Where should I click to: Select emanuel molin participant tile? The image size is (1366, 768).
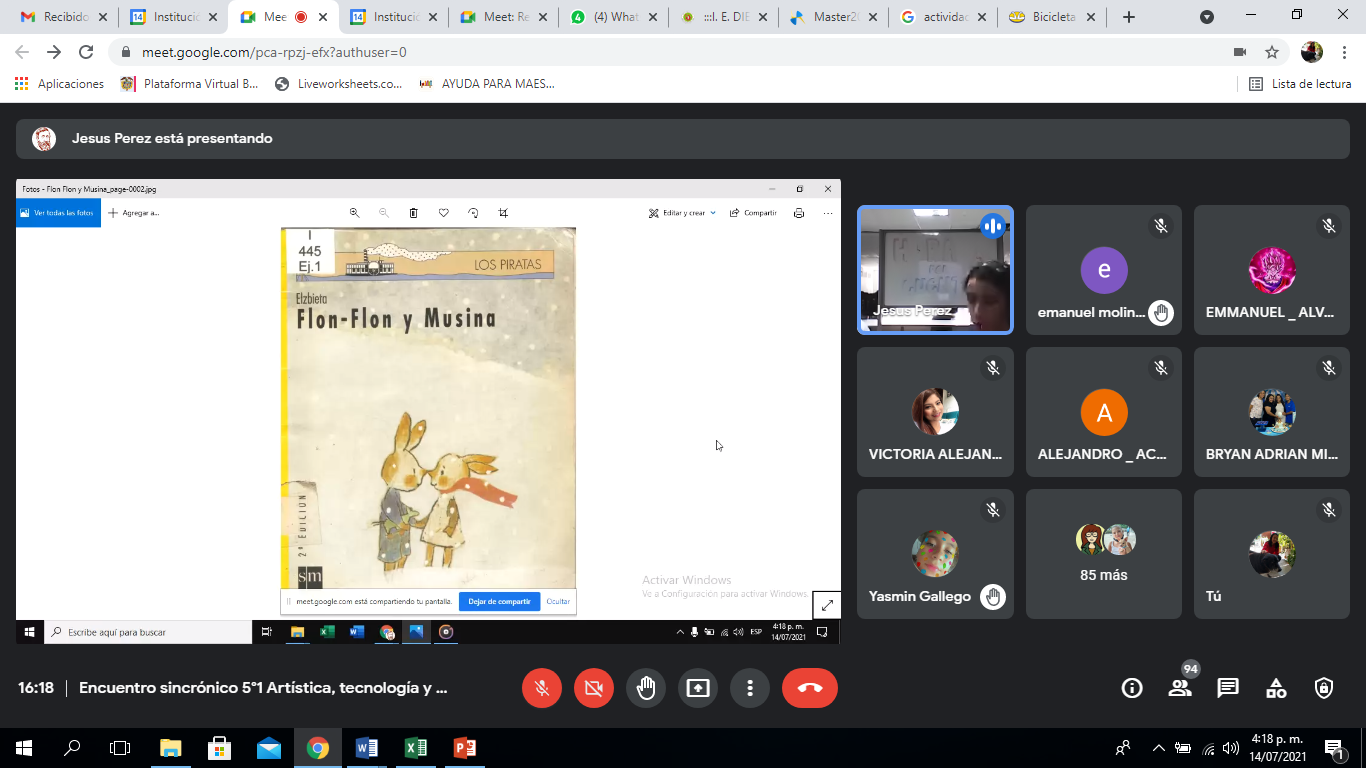[x=1104, y=270]
